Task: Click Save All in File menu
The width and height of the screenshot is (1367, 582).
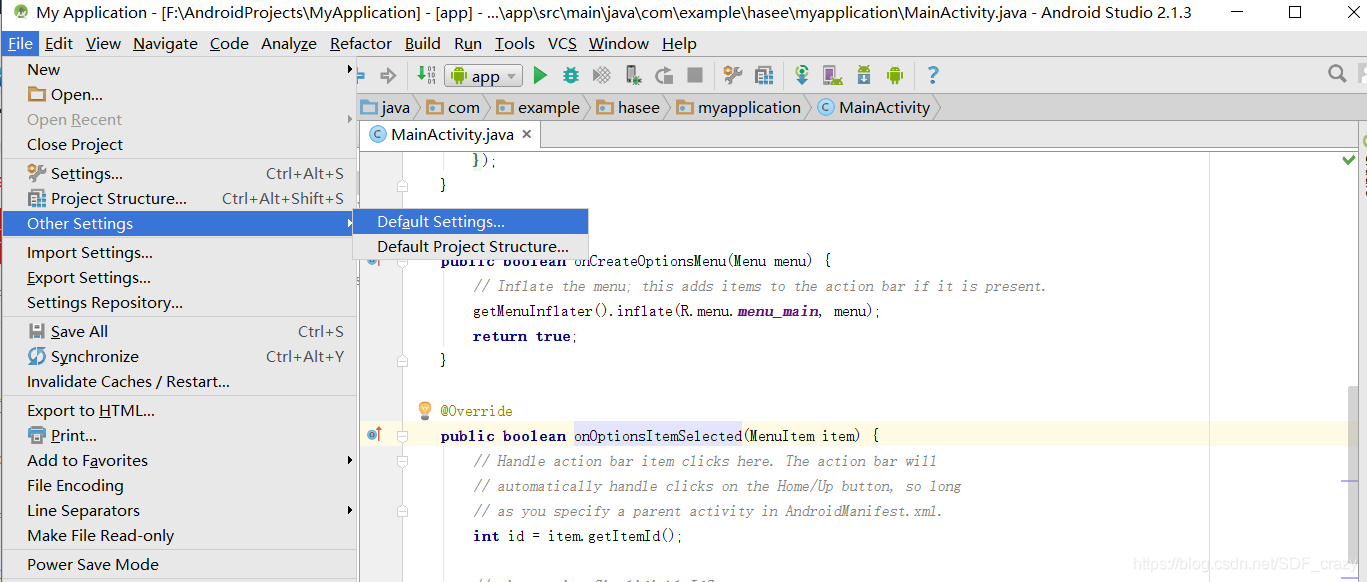Action: point(180,332)
